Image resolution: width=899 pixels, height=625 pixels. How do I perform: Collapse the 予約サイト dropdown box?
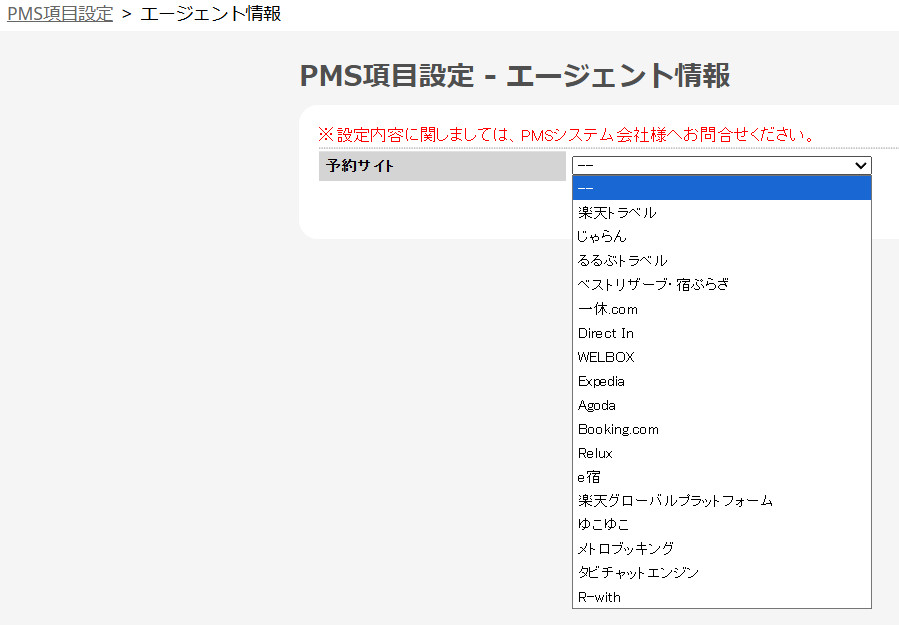tap(722, 165)
